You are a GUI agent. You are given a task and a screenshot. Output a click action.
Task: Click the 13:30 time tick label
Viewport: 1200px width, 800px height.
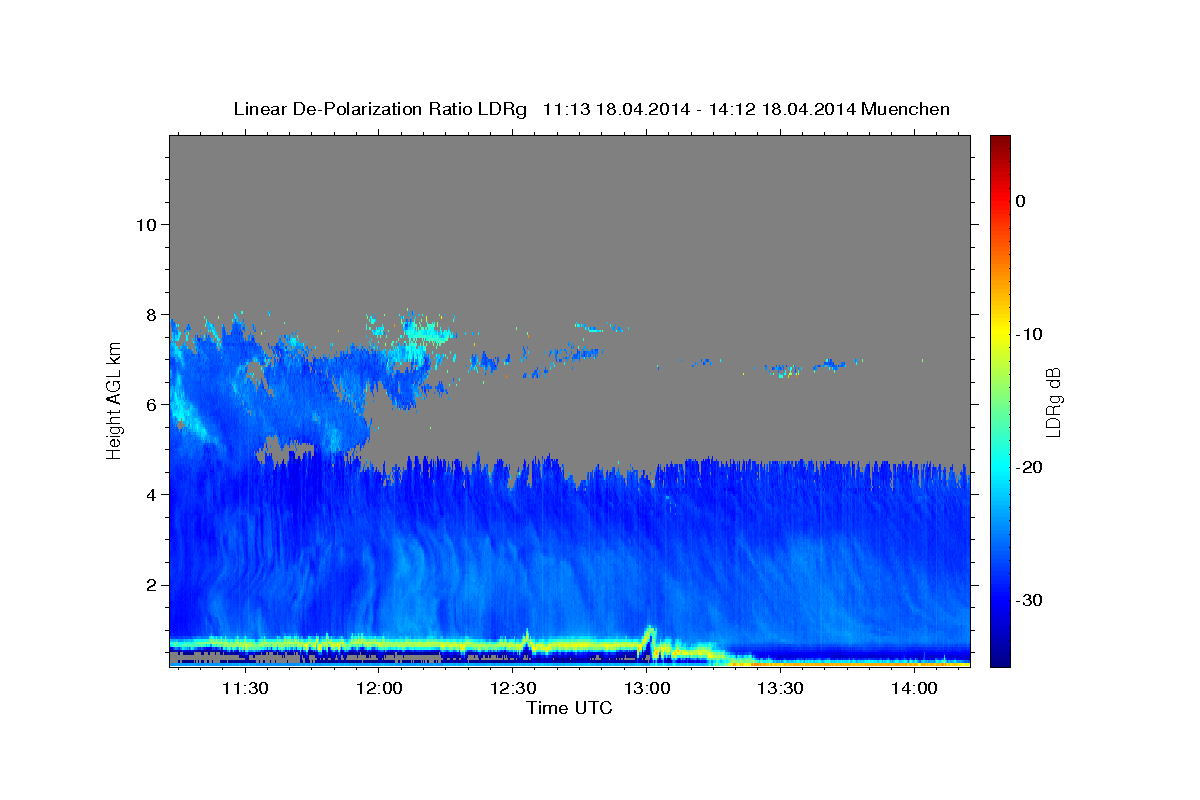pos(780,688)
